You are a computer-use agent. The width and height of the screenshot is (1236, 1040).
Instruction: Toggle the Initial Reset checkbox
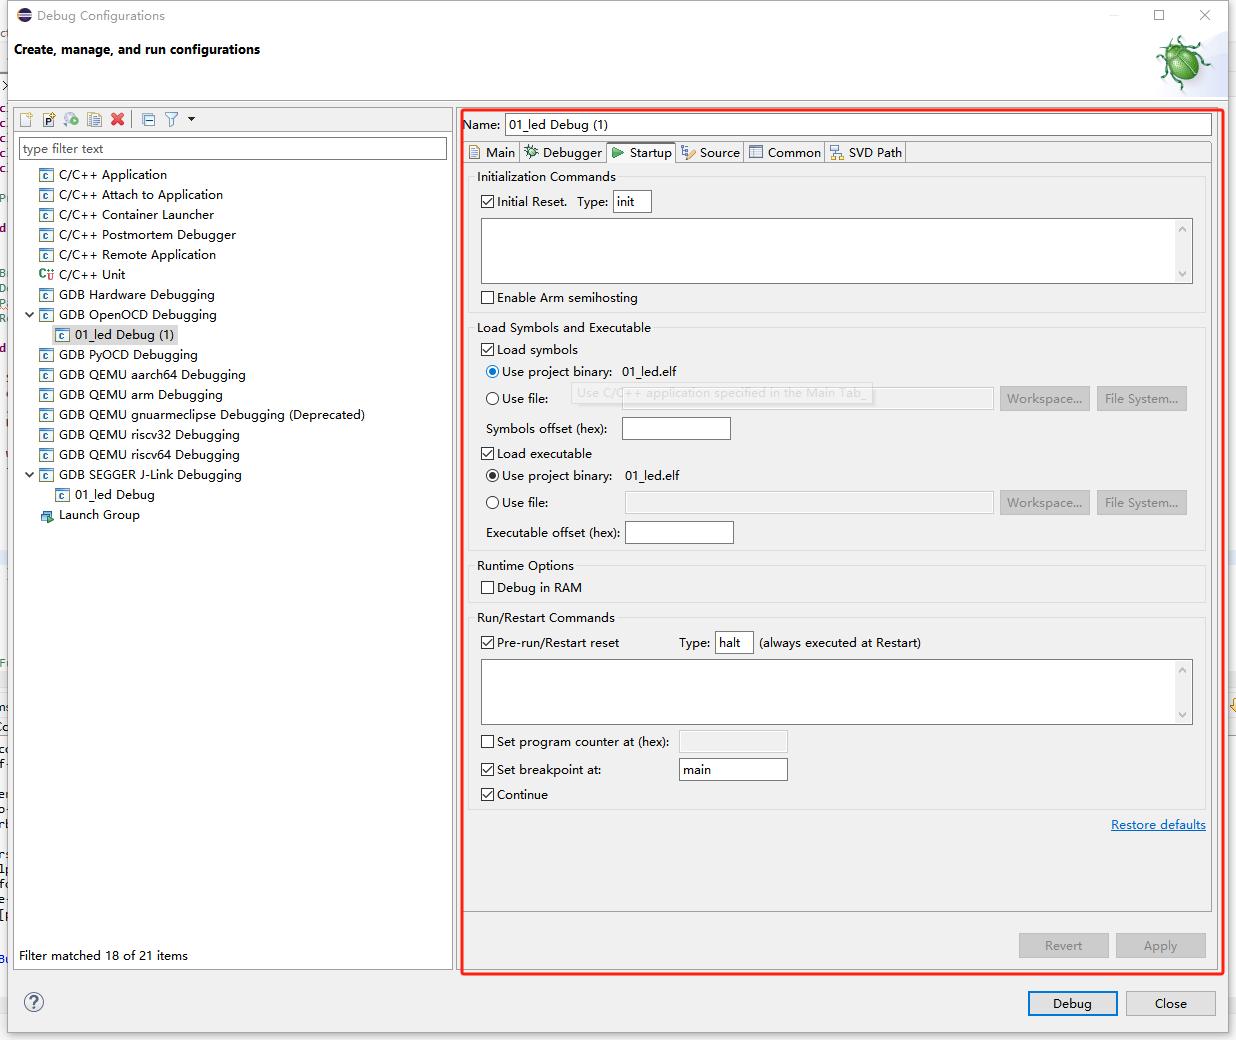point(488,201)
